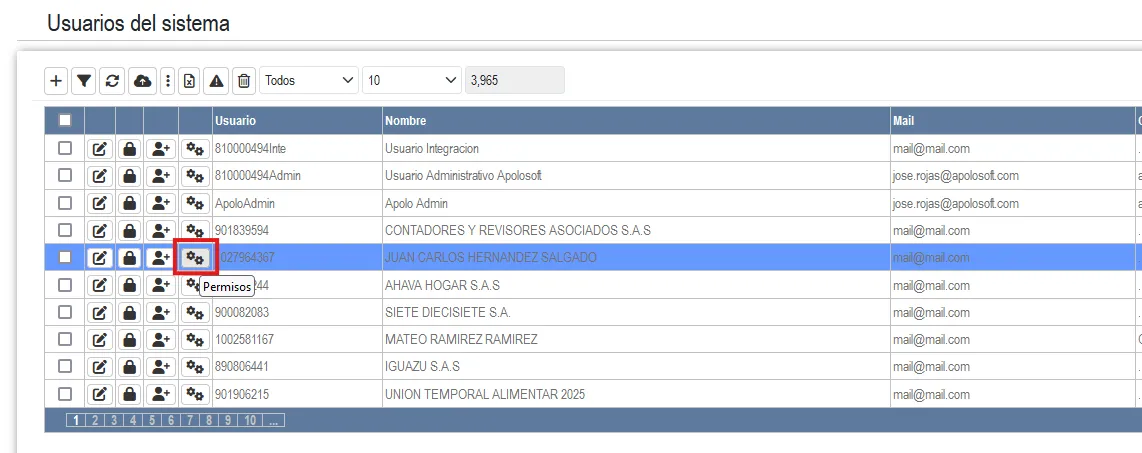Go to page 2 in pagination
The width and height of the screenshot is (1142, 453).
96,420
